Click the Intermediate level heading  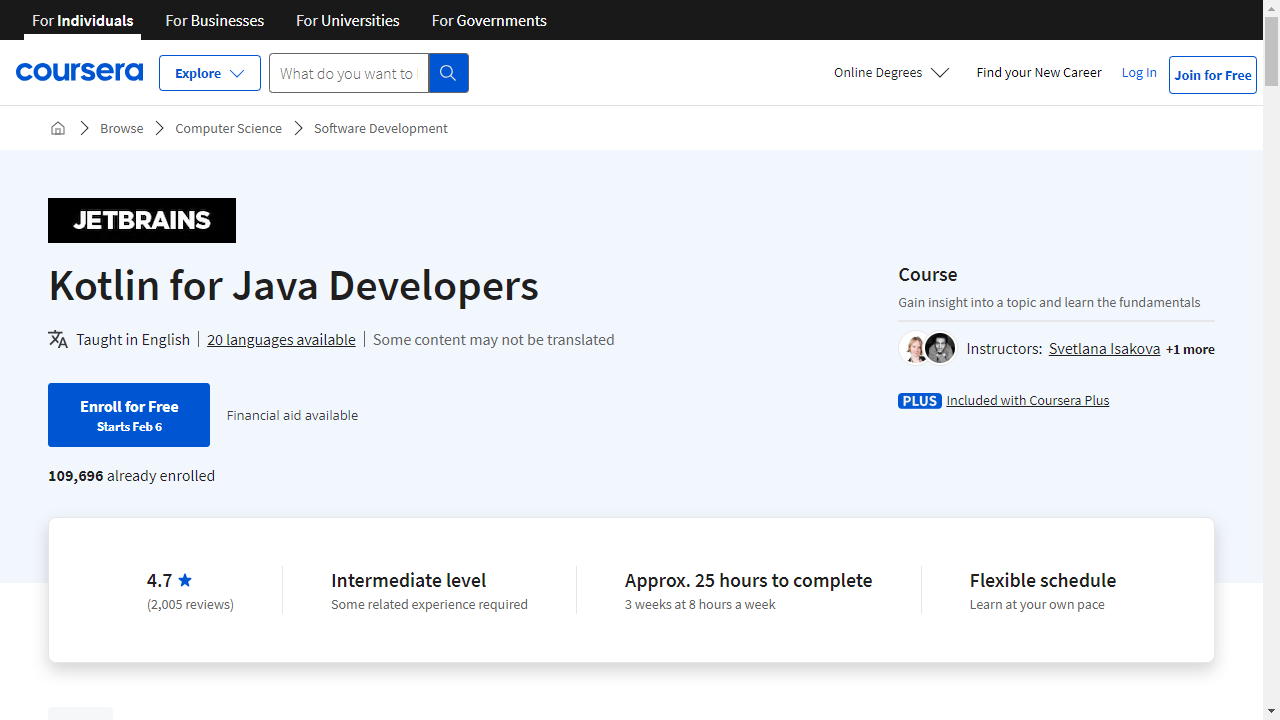pyautogui.click(x=408, y=580)
